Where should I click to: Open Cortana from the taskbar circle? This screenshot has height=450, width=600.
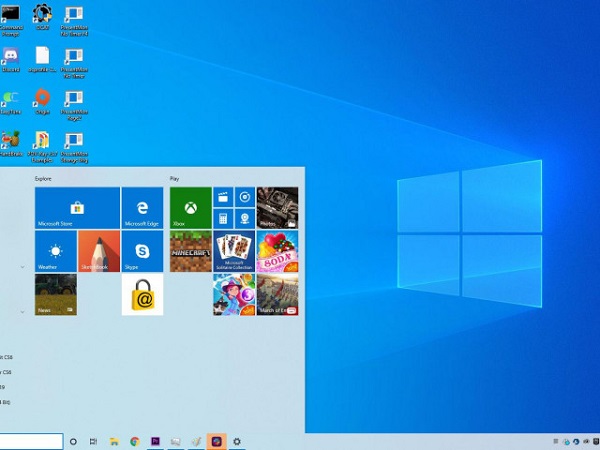coord(73,442)
